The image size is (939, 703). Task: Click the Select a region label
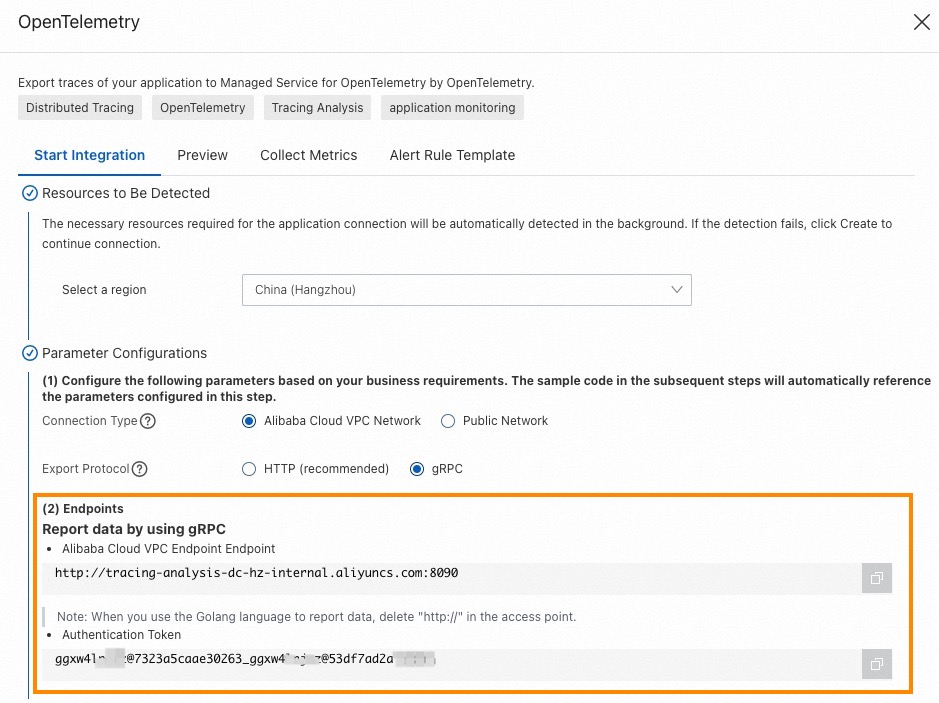tap(104, 290)
